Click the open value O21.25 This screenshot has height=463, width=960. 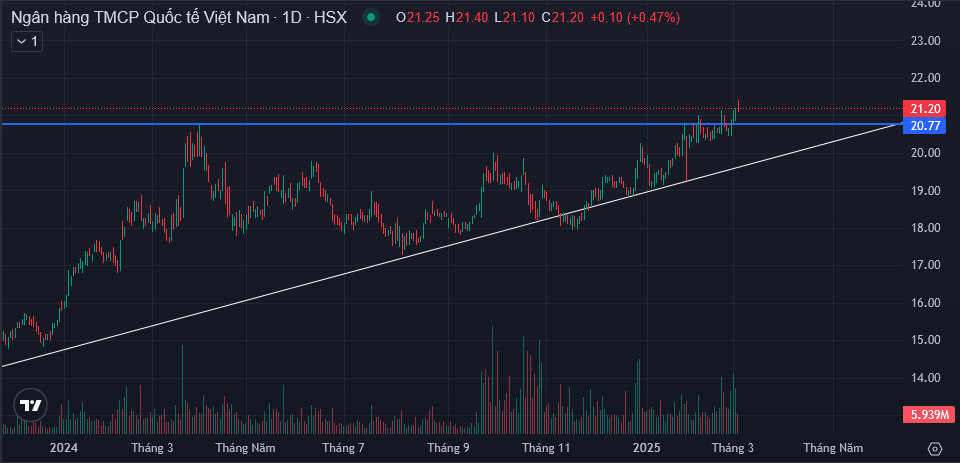(418, 18)
